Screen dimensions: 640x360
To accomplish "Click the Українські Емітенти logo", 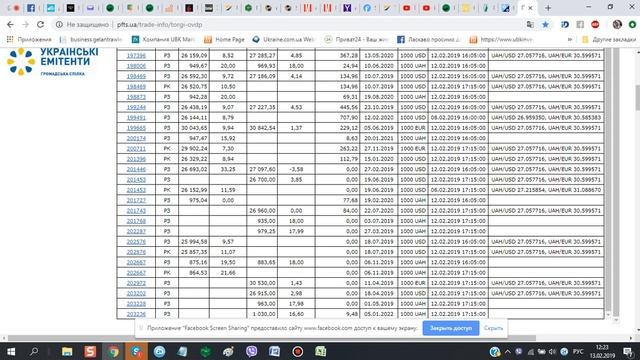I will pyautogui.click(x=52, y=62).
